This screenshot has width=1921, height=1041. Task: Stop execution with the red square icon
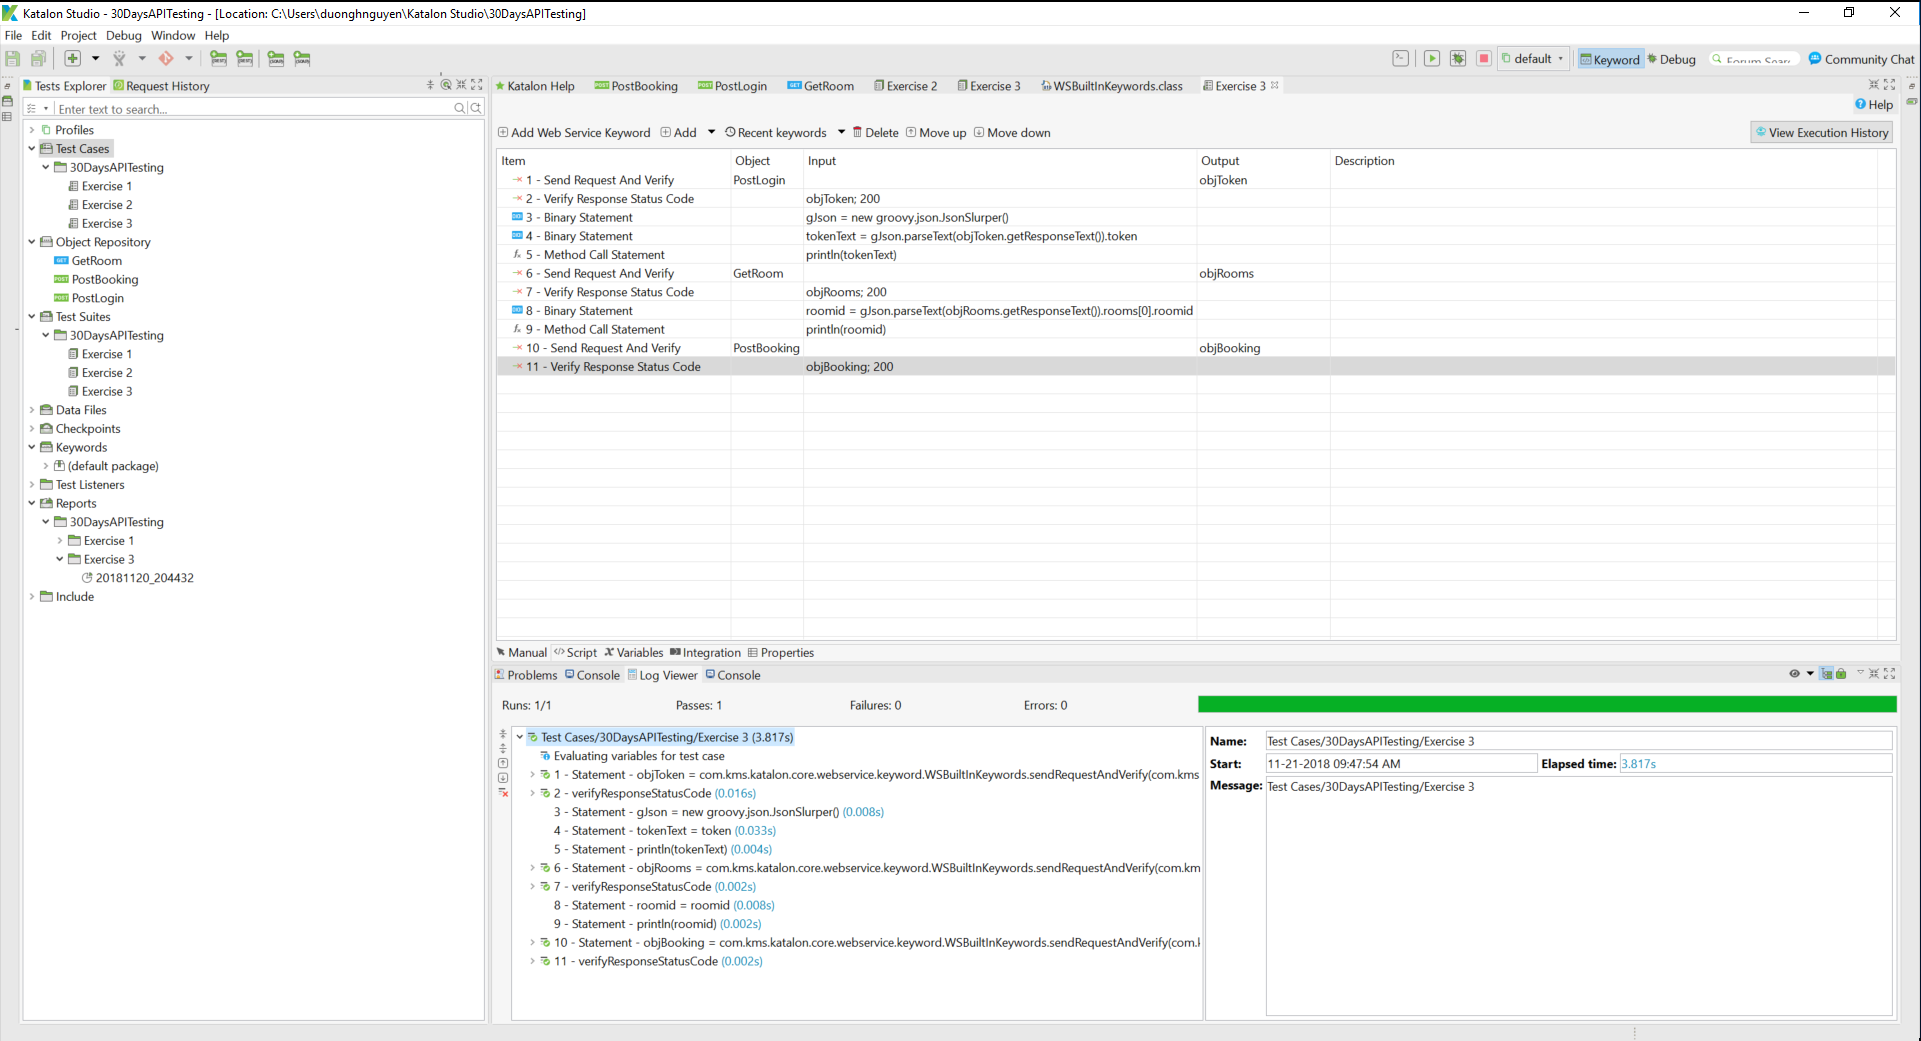pyautogui.click(x=1484, y=59)
